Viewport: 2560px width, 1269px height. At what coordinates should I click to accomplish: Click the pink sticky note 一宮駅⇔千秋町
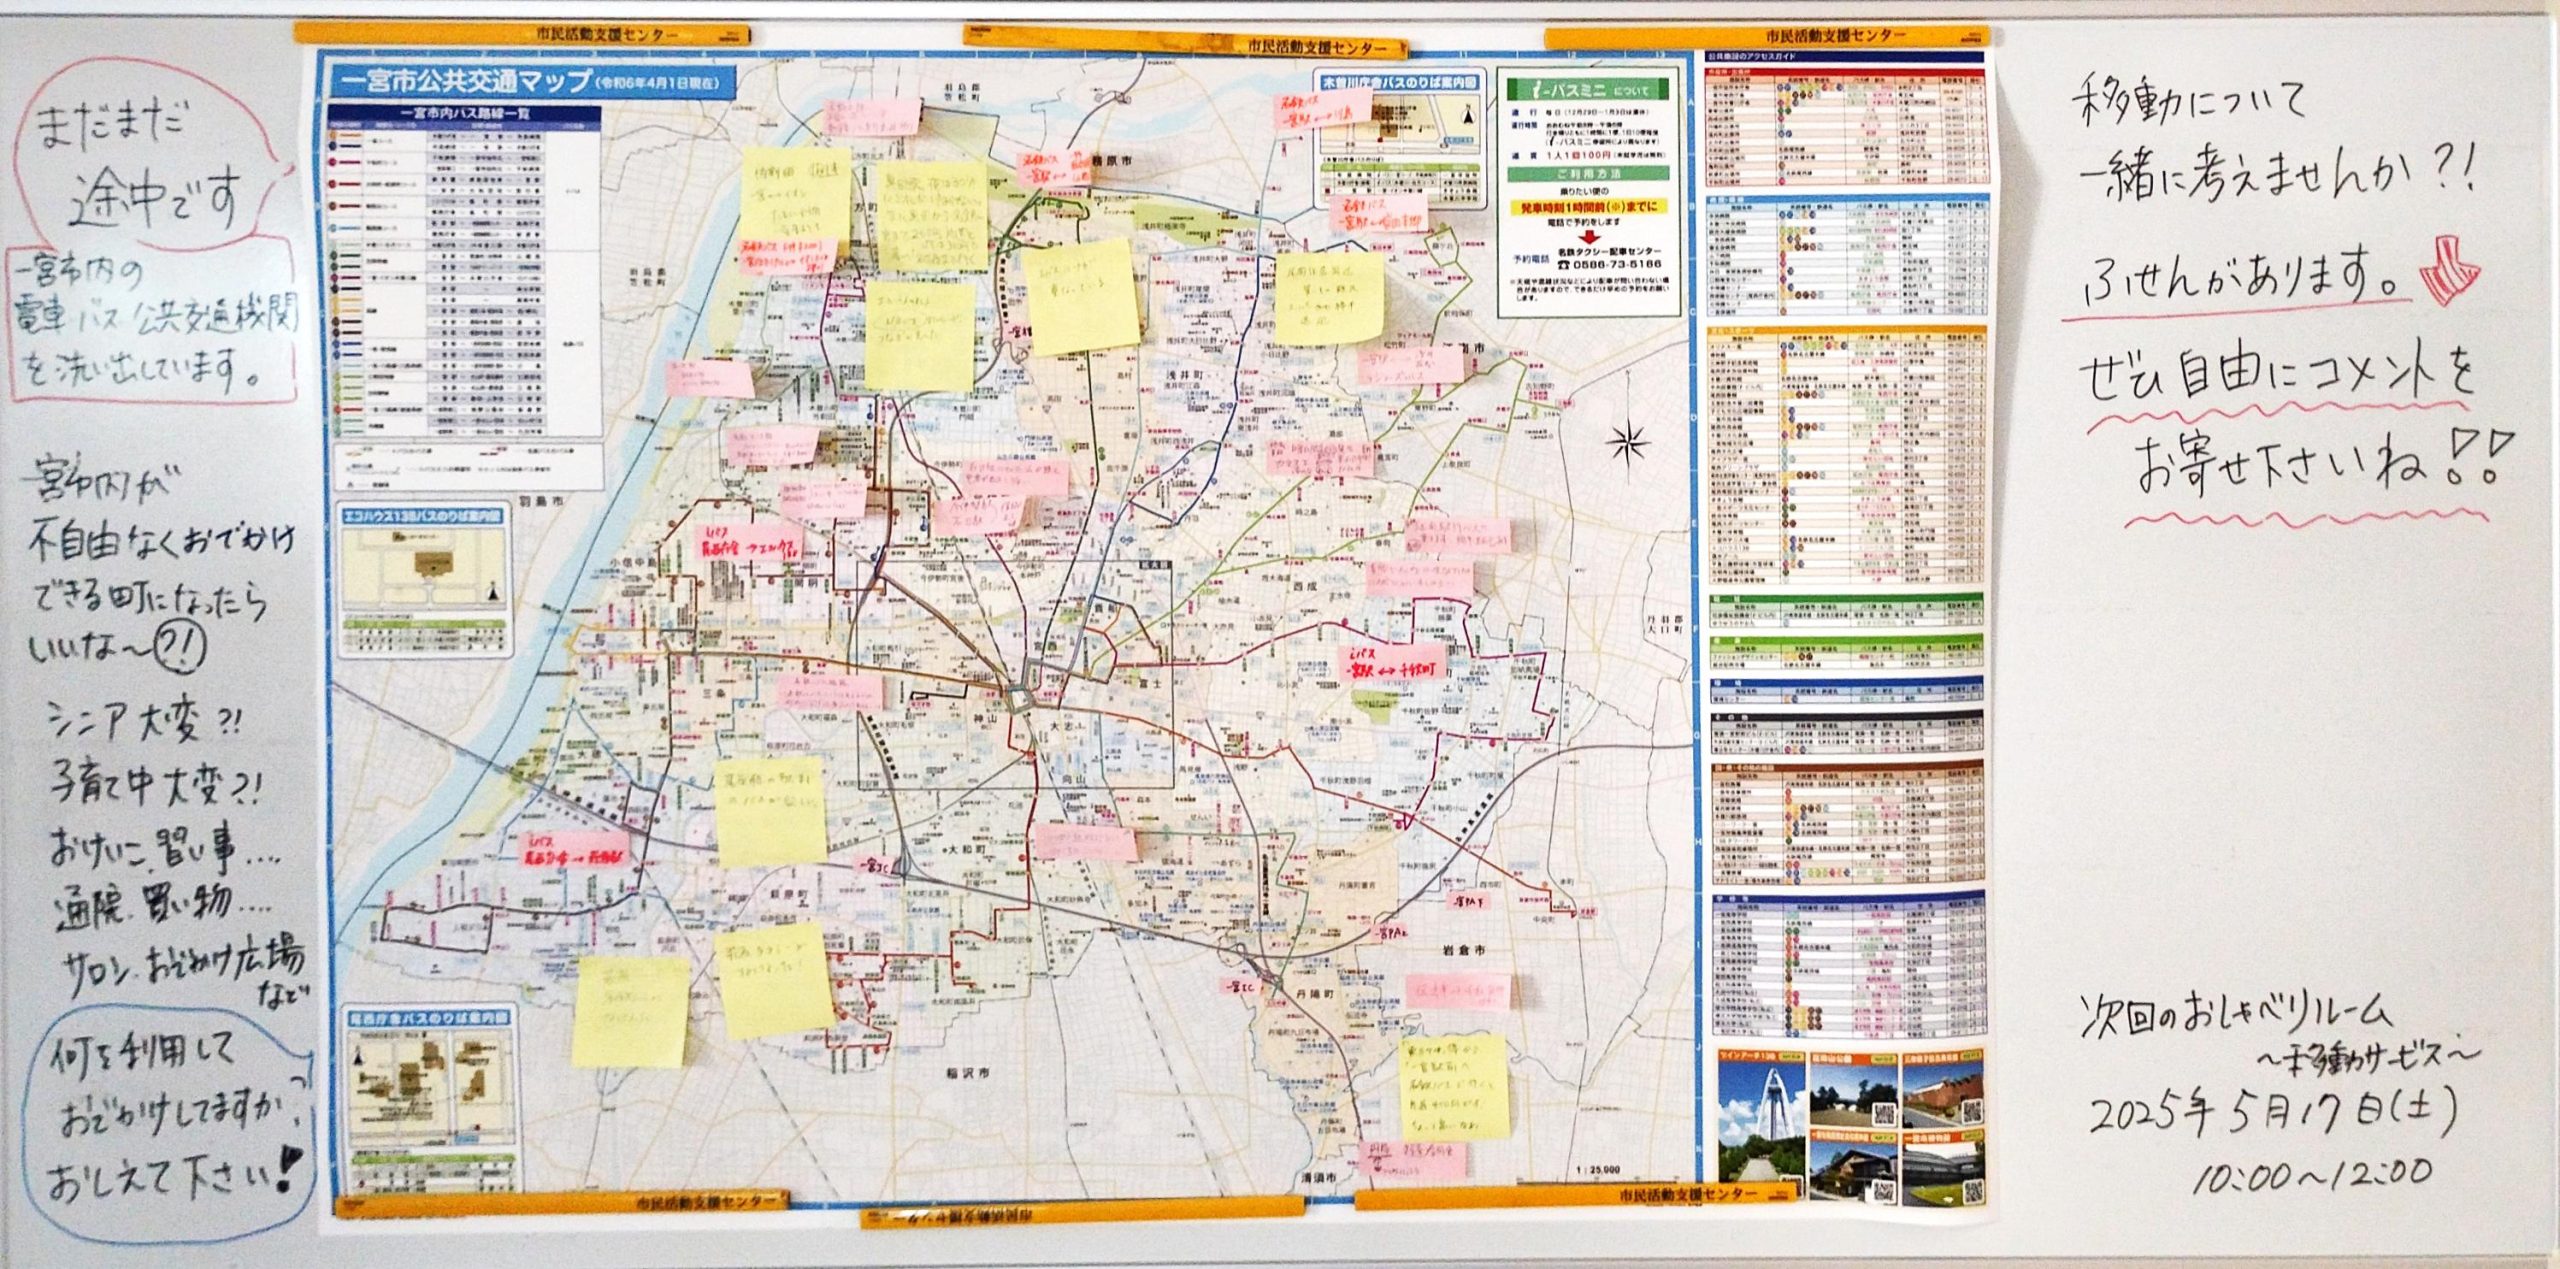[1392, 663]
